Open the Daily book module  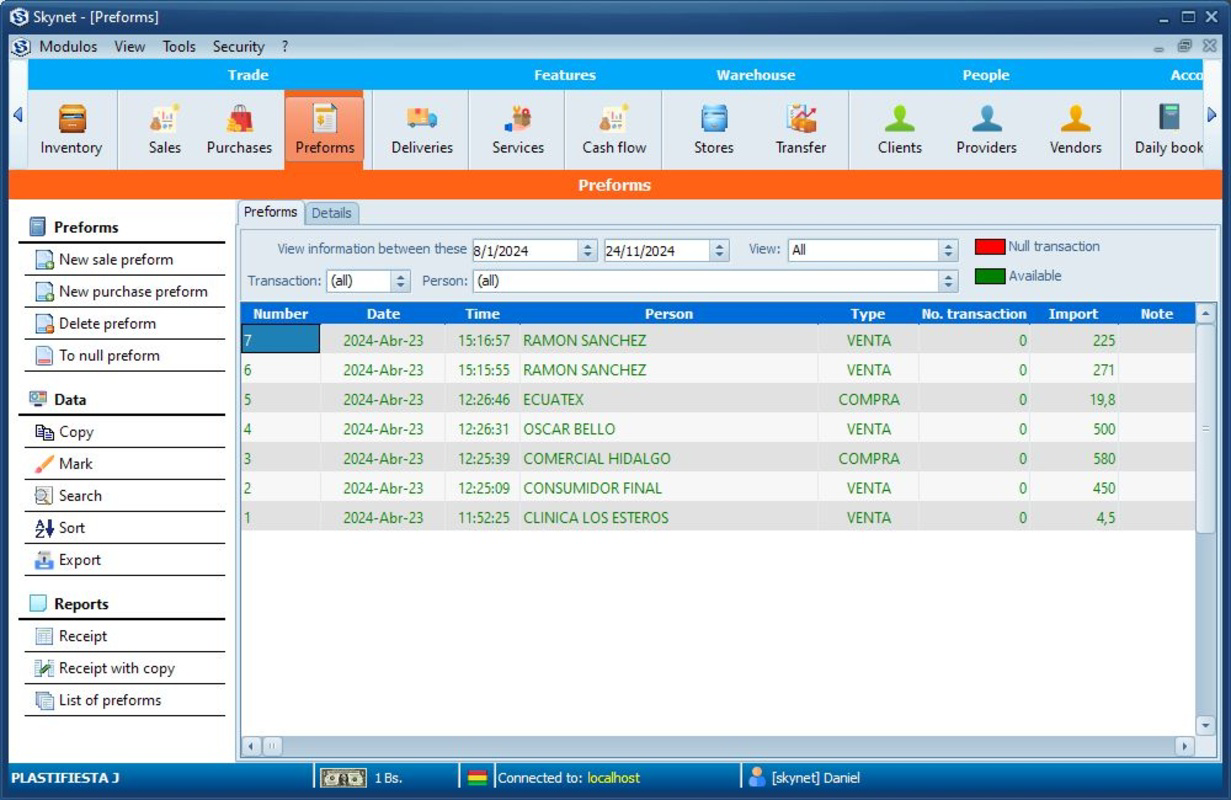(x=1169, y=130)
